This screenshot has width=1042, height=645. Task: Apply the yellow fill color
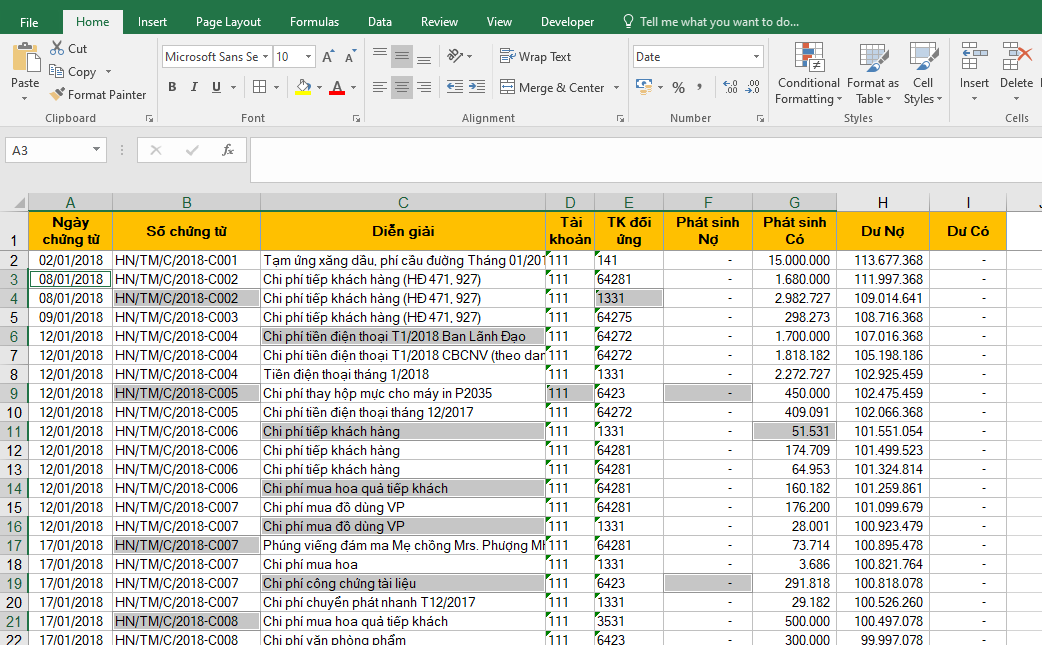(x=303, y=88)
